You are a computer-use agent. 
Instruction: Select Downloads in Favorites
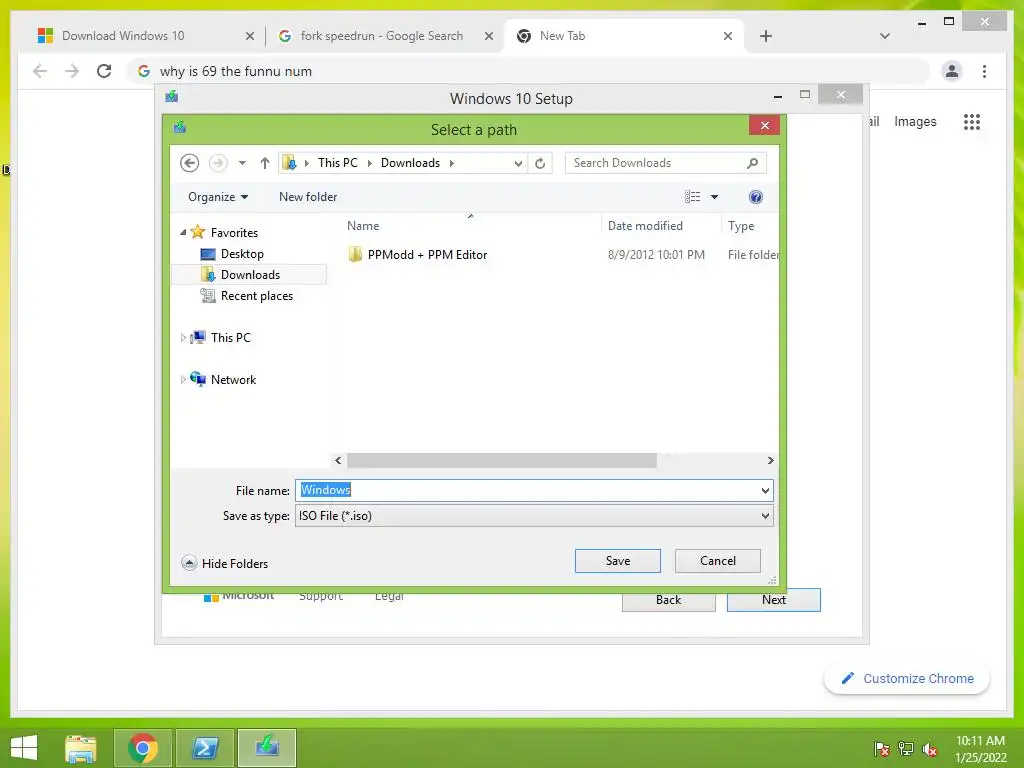(x=250, y=275)
